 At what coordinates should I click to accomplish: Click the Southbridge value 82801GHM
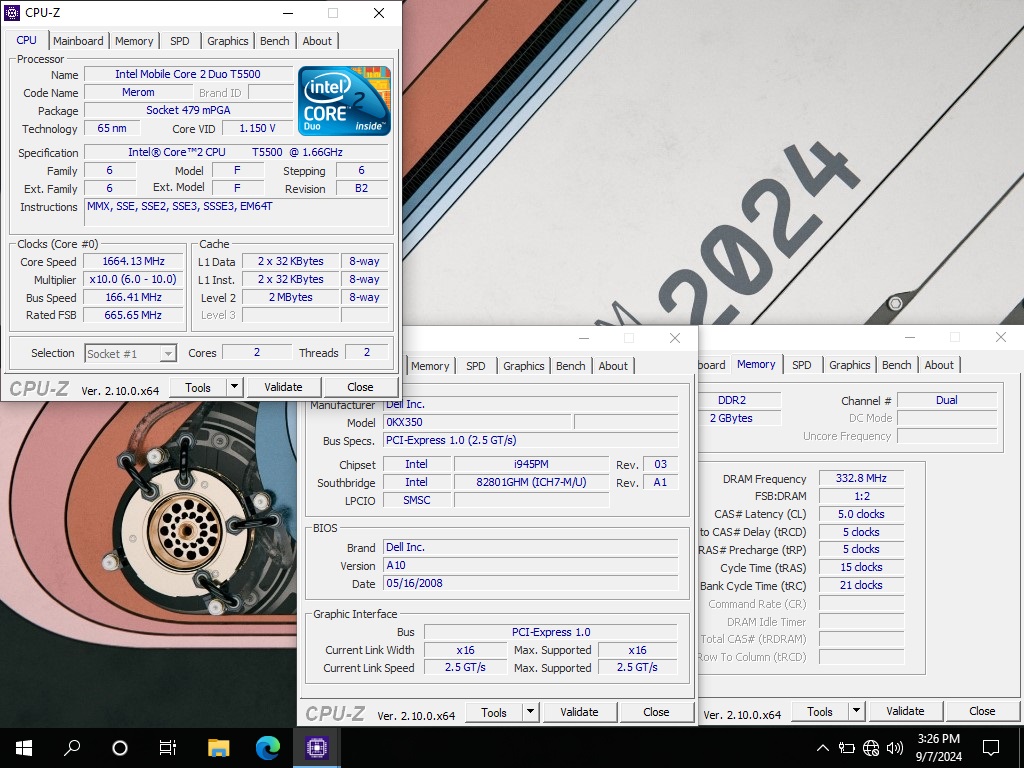tap(531, 483)
